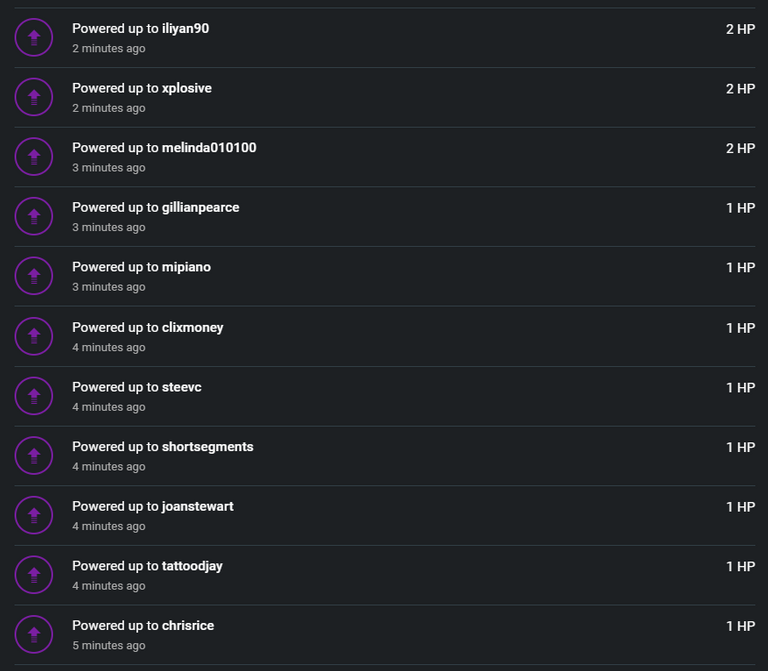Open gillianpearce username link

click(200, 208)
